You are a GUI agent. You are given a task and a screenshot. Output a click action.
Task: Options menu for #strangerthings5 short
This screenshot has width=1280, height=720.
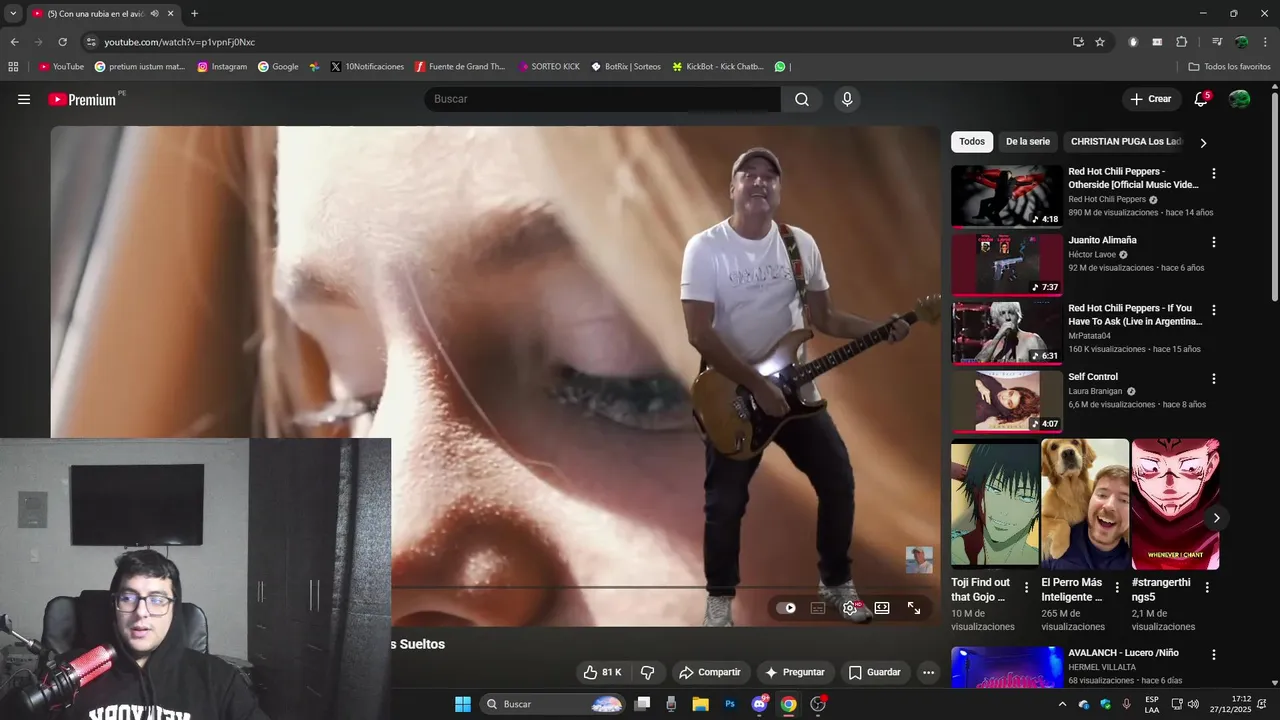[x=1207, y=588]
